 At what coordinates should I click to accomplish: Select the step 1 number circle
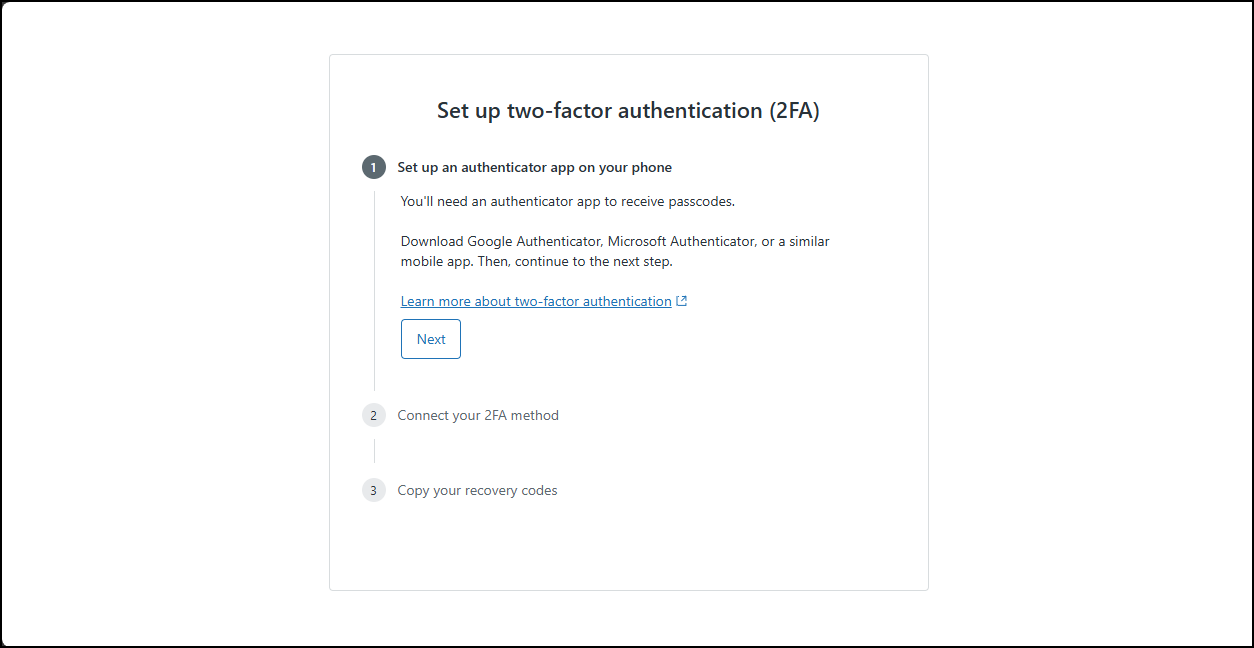tap(374, 167)
